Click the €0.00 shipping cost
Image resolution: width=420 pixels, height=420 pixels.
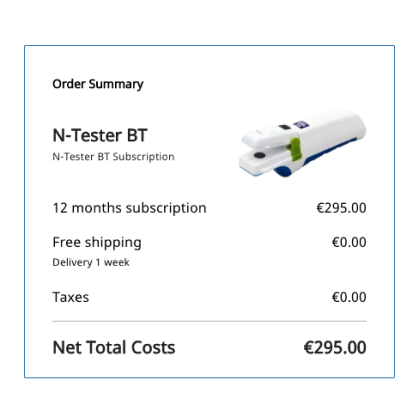click(349, 242)
